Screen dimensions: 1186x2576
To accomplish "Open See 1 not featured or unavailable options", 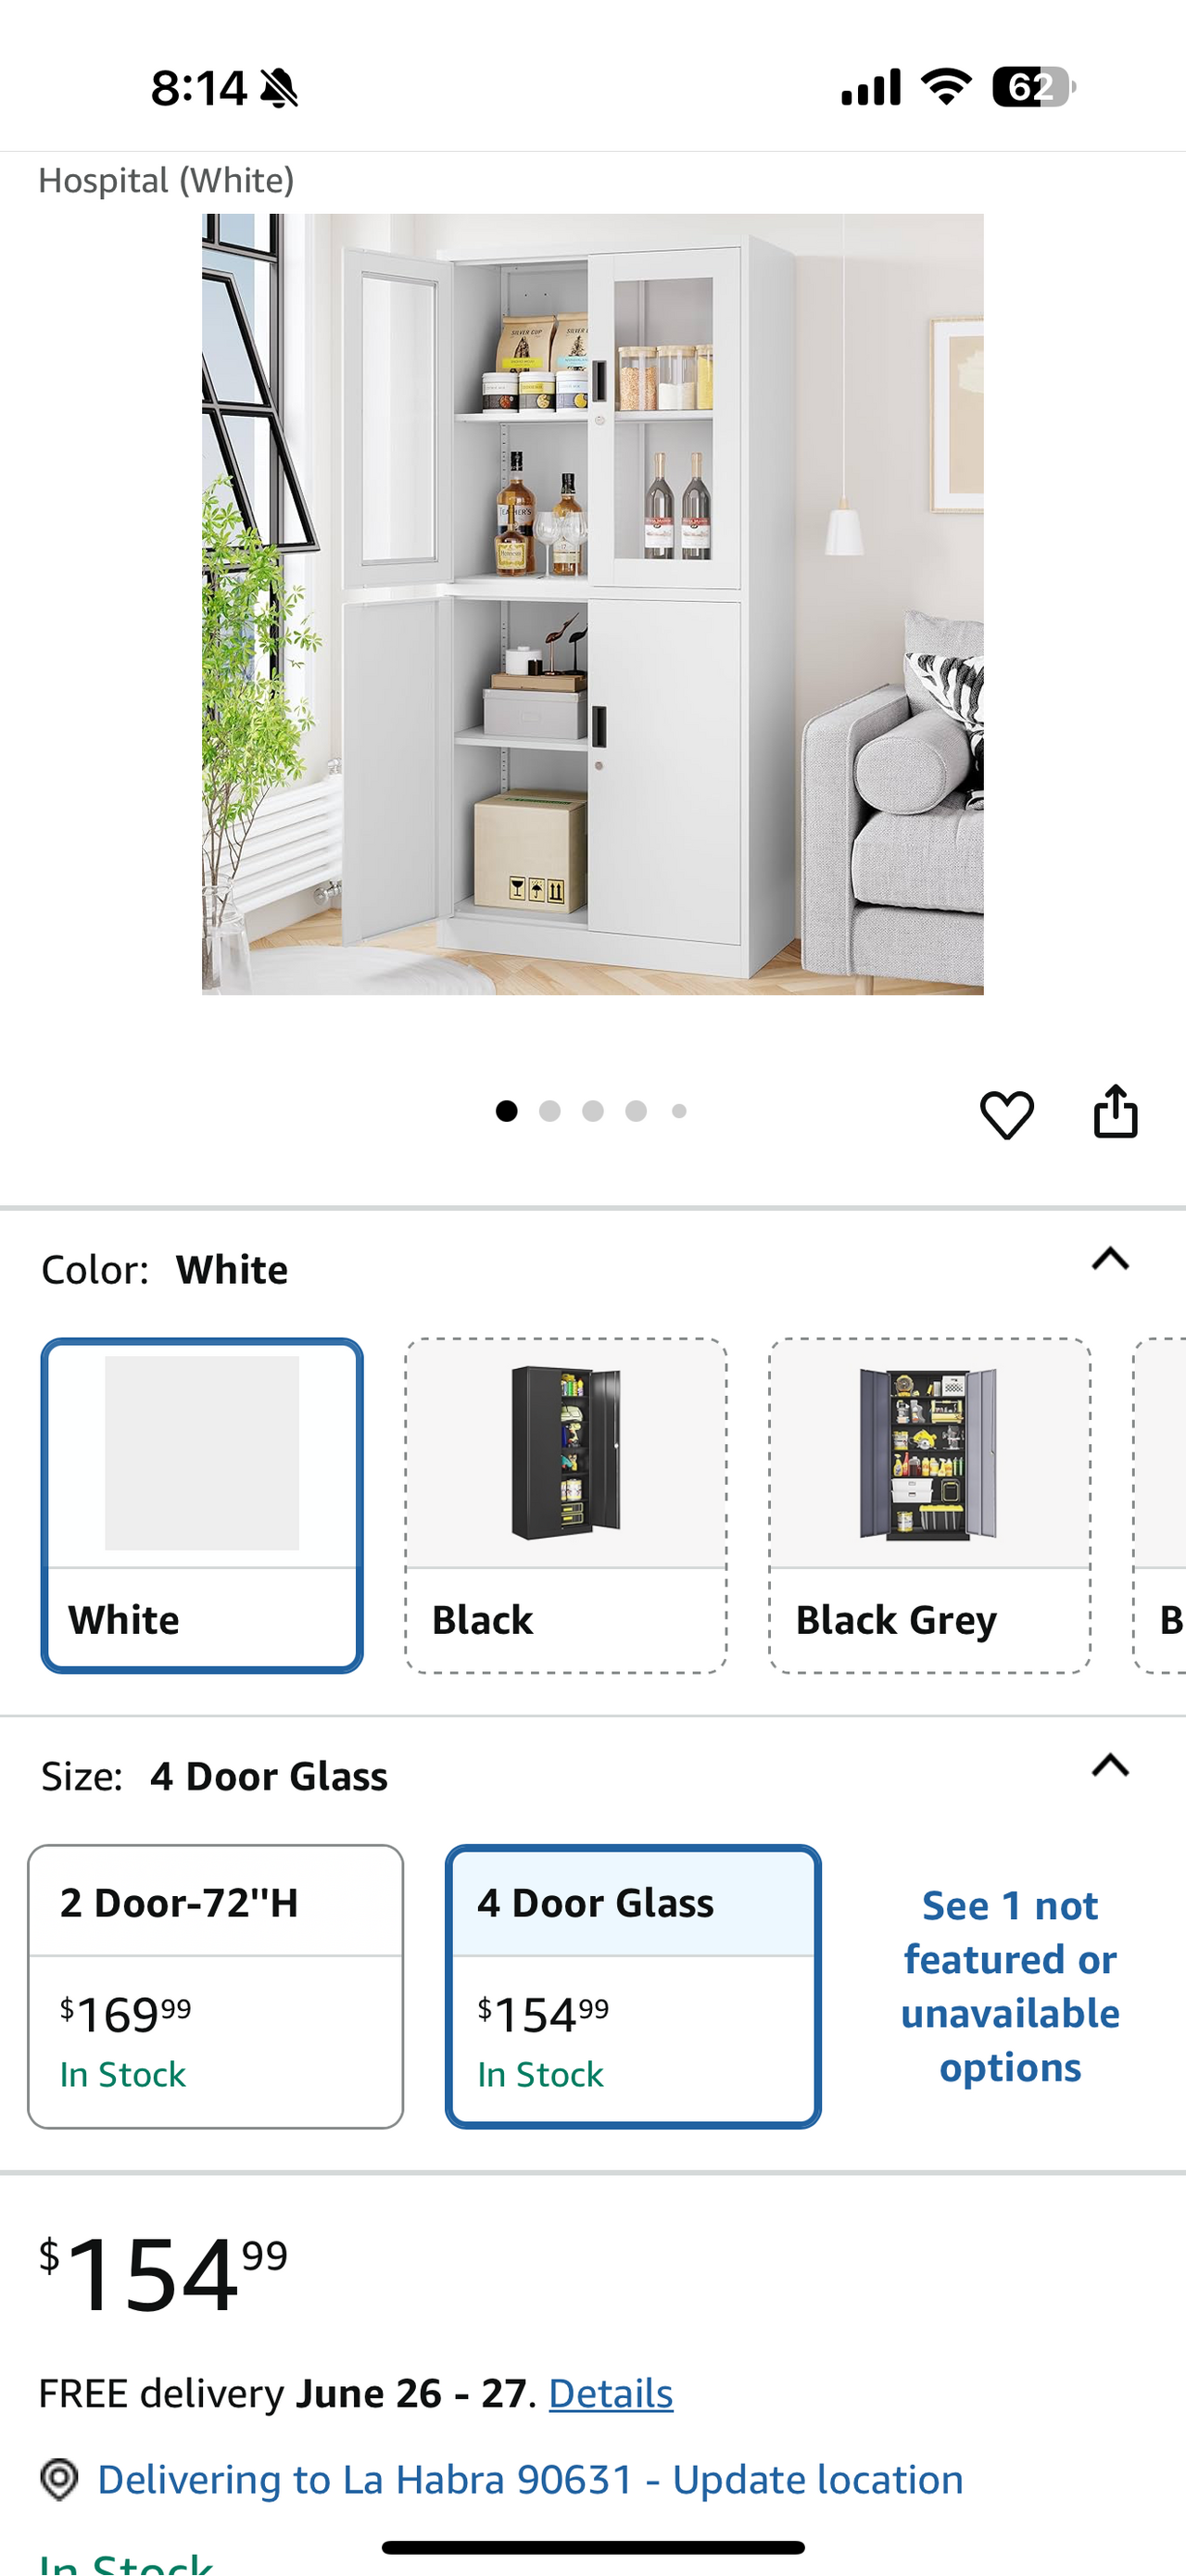I will coord(1010,1986).
